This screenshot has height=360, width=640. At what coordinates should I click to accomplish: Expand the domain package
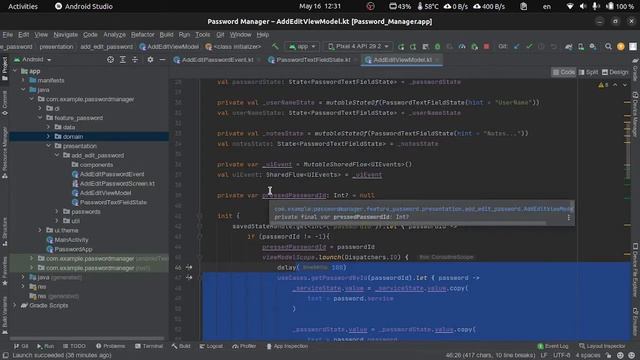coord(49,136)
